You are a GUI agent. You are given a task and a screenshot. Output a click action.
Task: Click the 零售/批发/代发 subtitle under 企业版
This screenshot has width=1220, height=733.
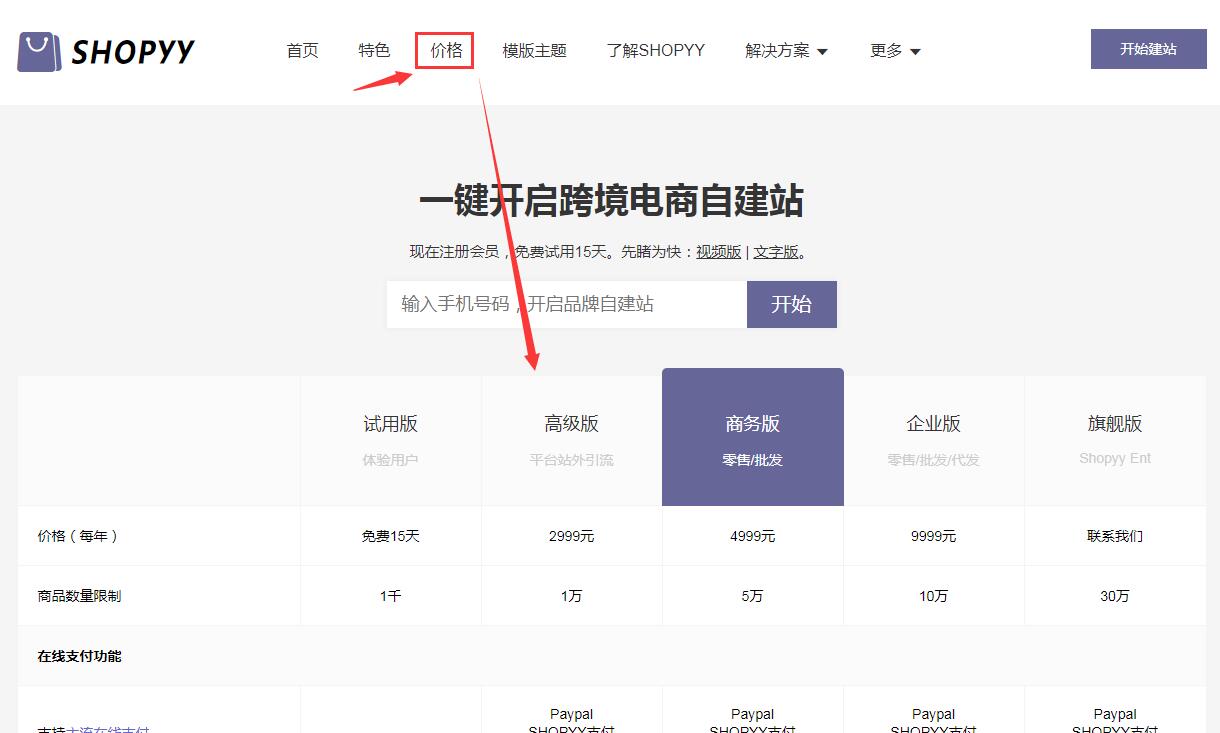[933, 460]
